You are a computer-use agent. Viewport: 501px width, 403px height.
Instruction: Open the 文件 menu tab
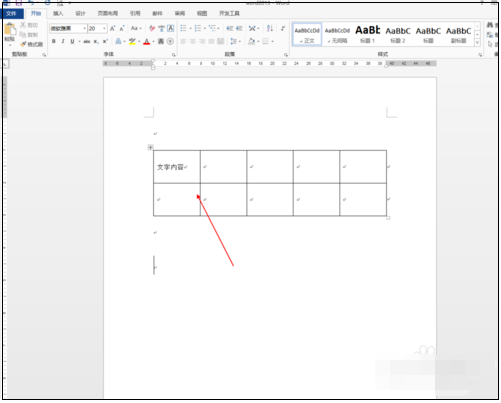tap(11, 13)
